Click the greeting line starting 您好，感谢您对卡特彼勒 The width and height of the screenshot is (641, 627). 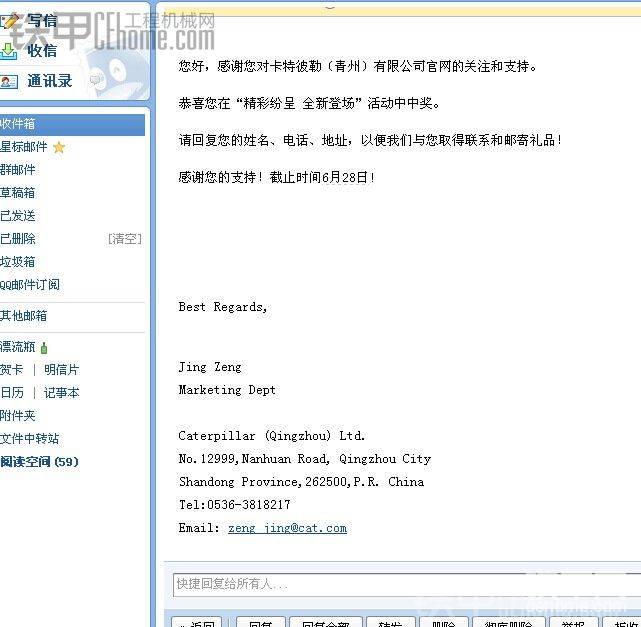[x=358, y=66]
